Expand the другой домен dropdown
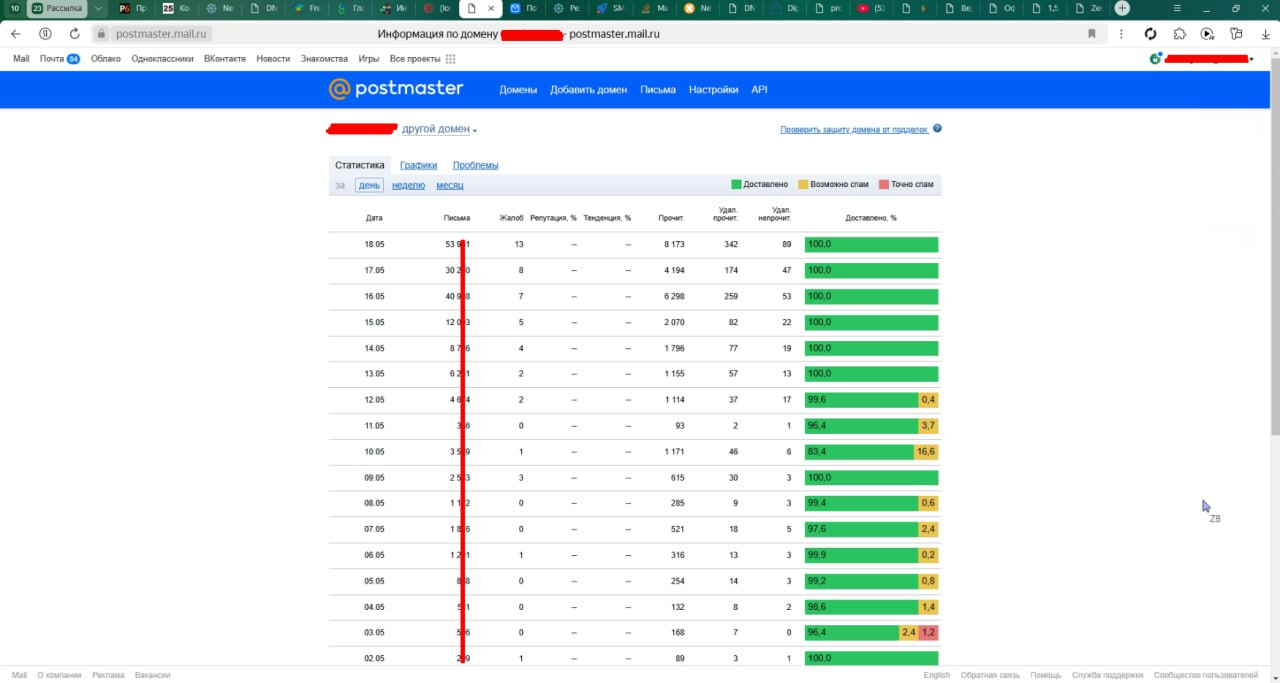 coord(440,130)
